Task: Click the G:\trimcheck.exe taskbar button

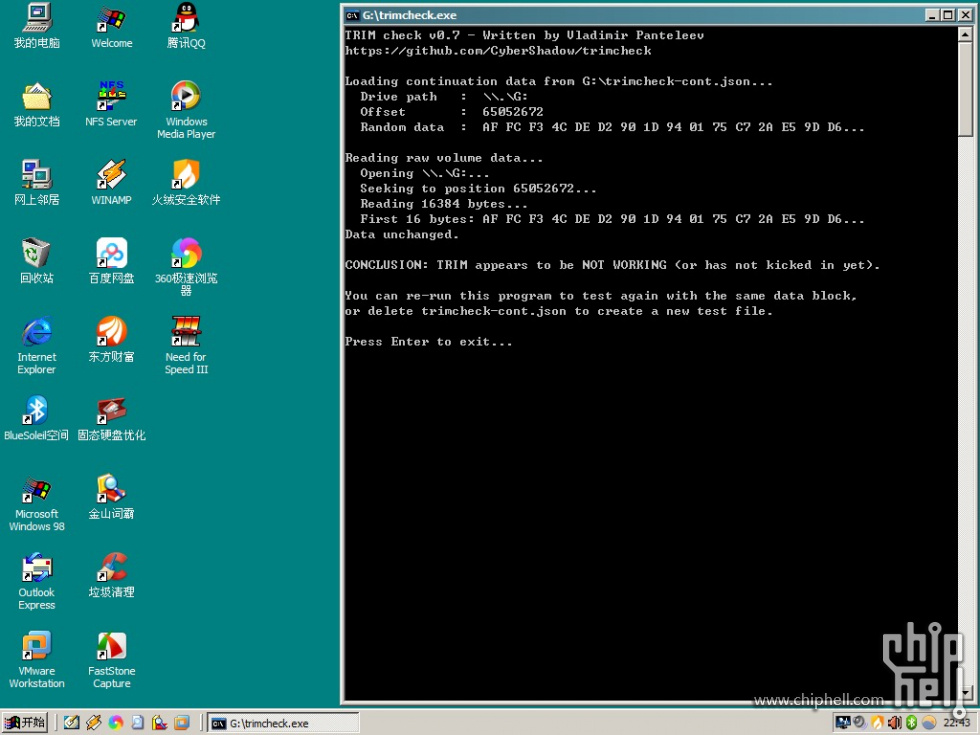Action: click(283, 723)
